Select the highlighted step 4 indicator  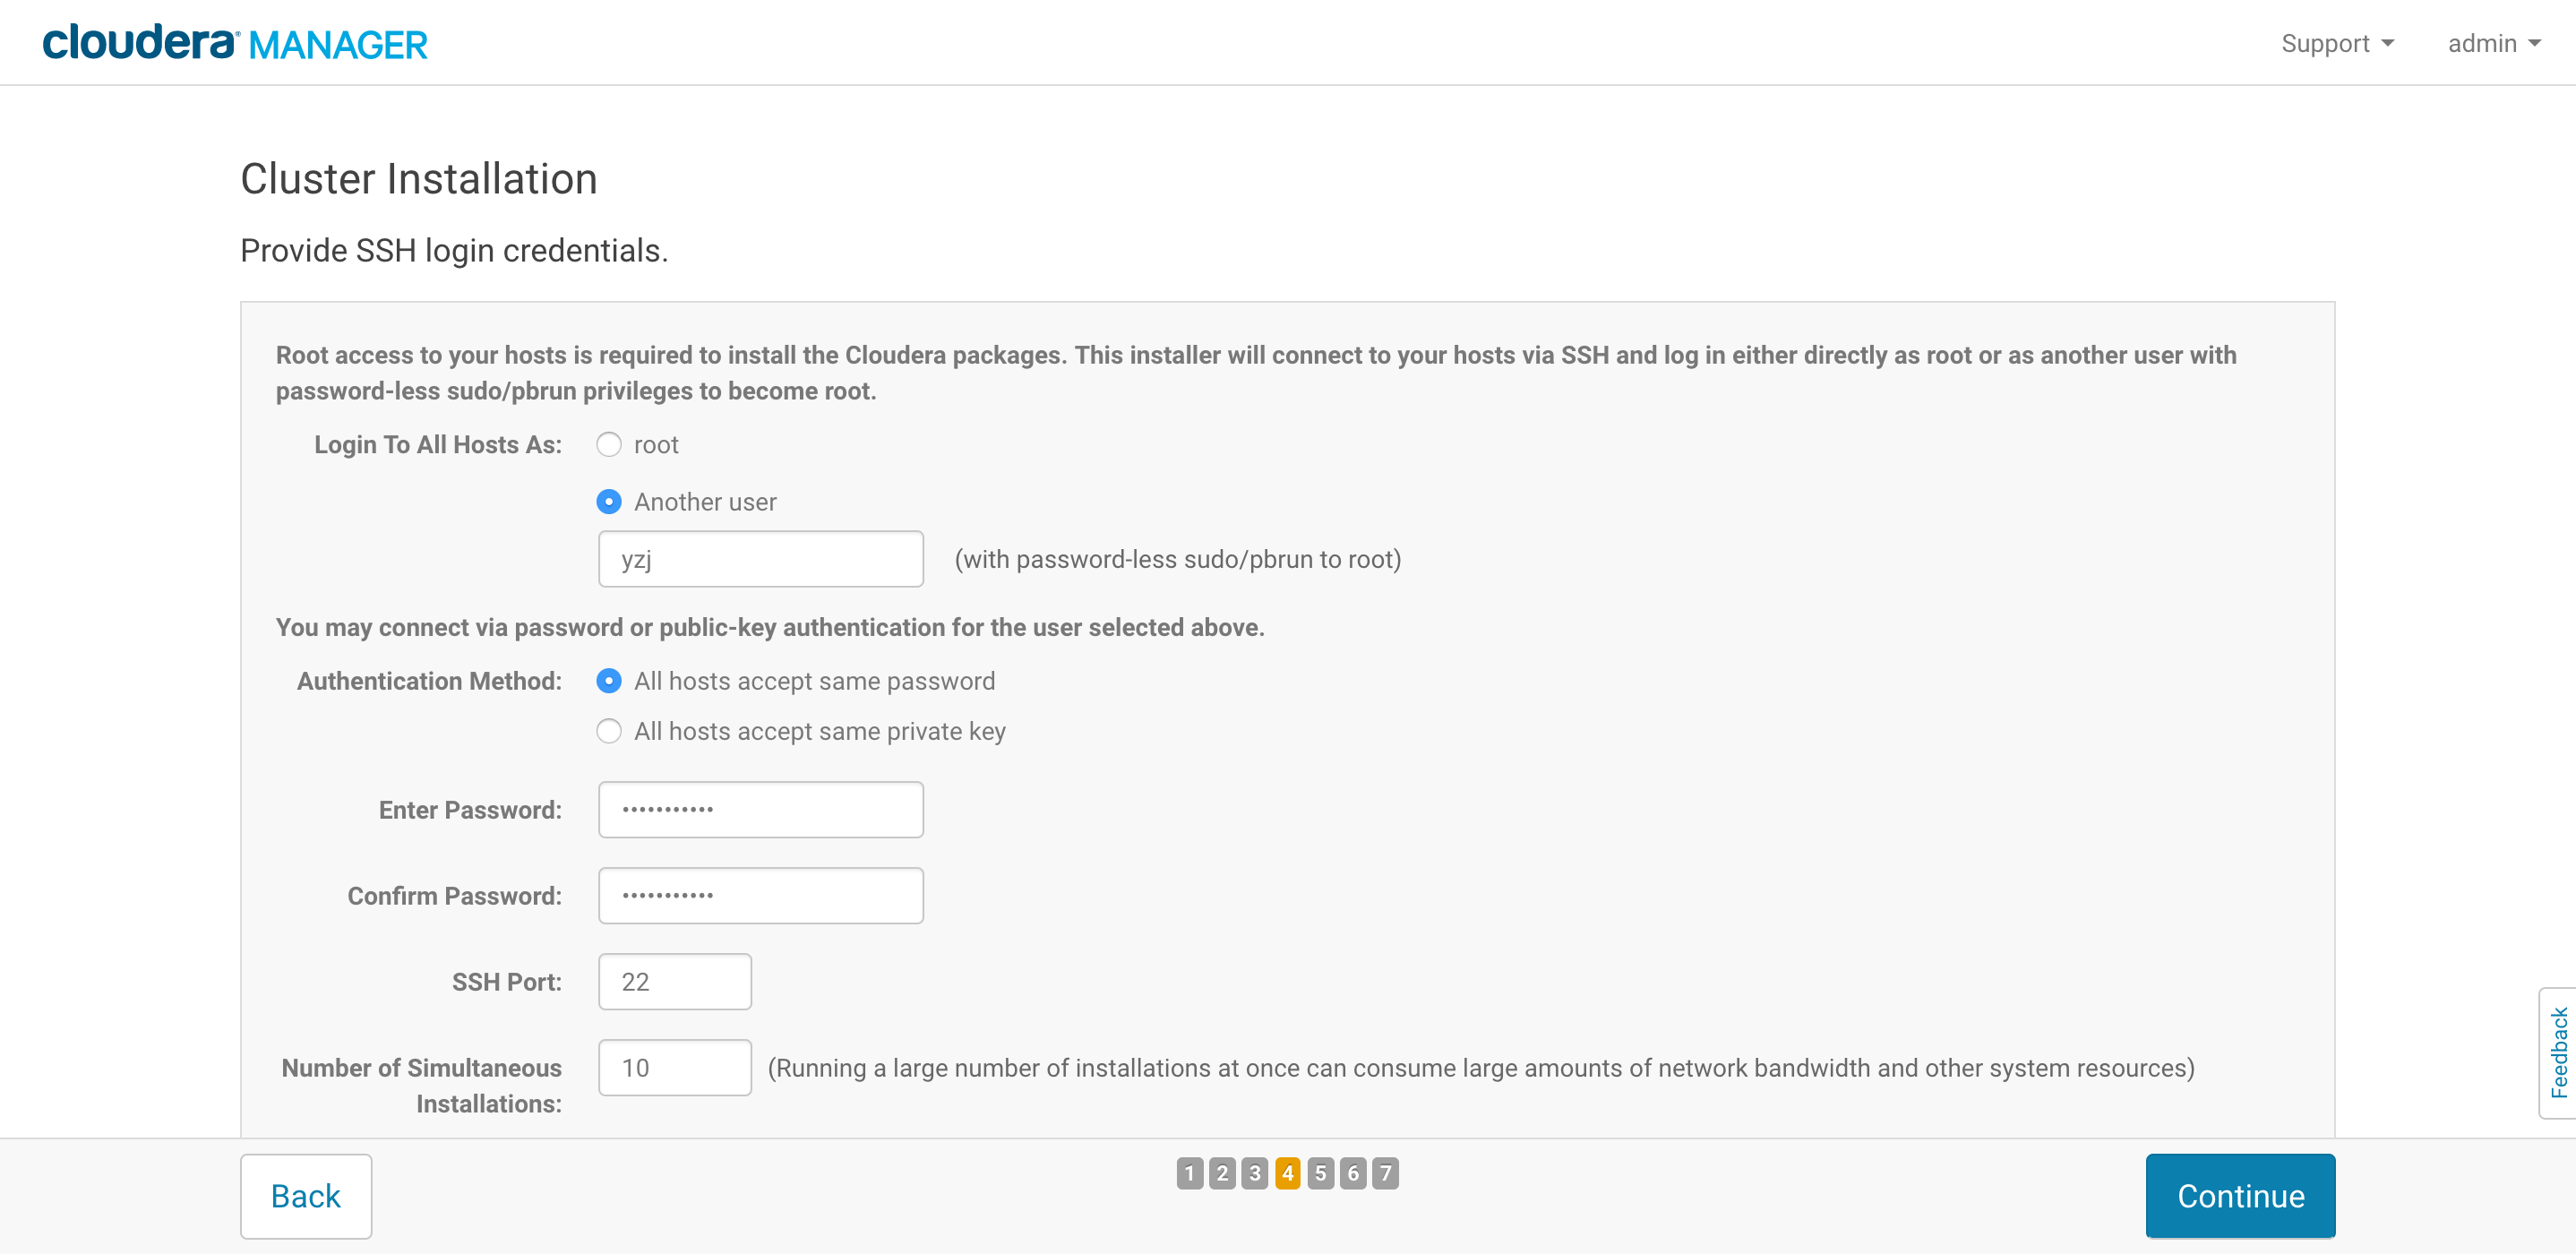[x=1288, y=1172]
